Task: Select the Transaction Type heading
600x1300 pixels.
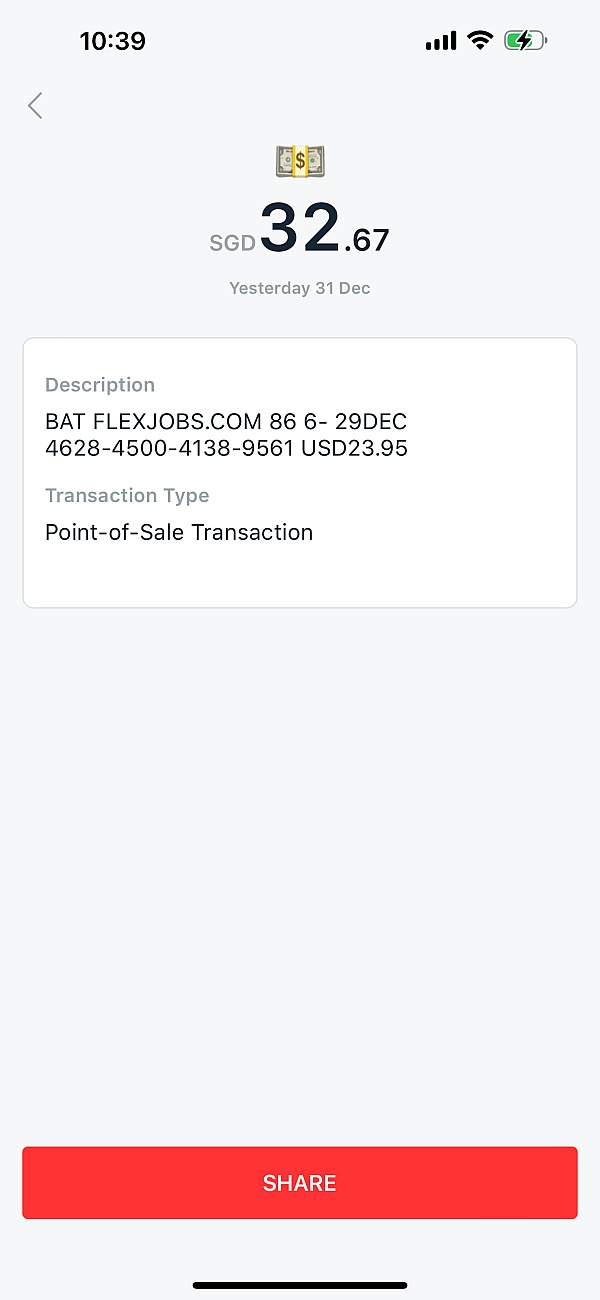Action: 127,495
